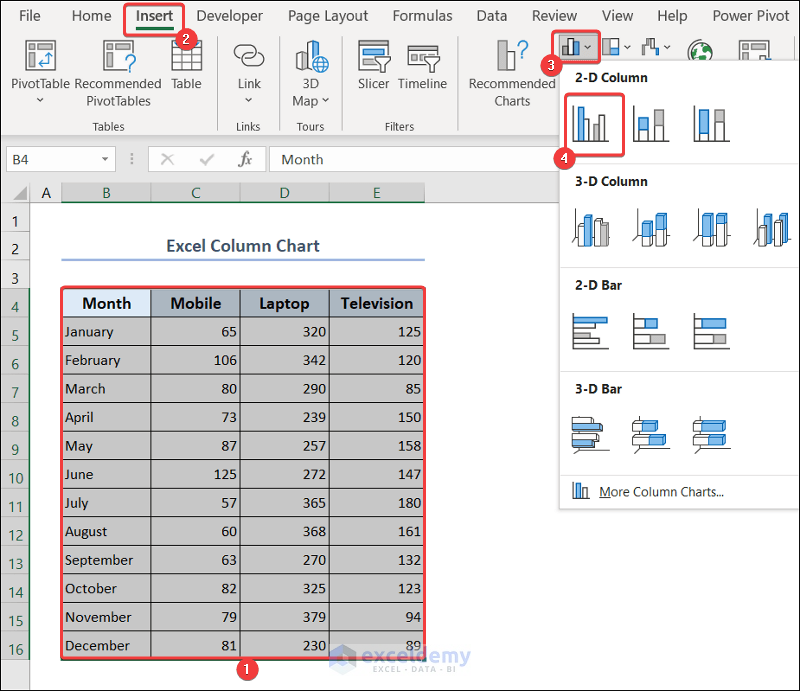Open the Formulas tab
This screenshot has width=800, height=691.
422,16
